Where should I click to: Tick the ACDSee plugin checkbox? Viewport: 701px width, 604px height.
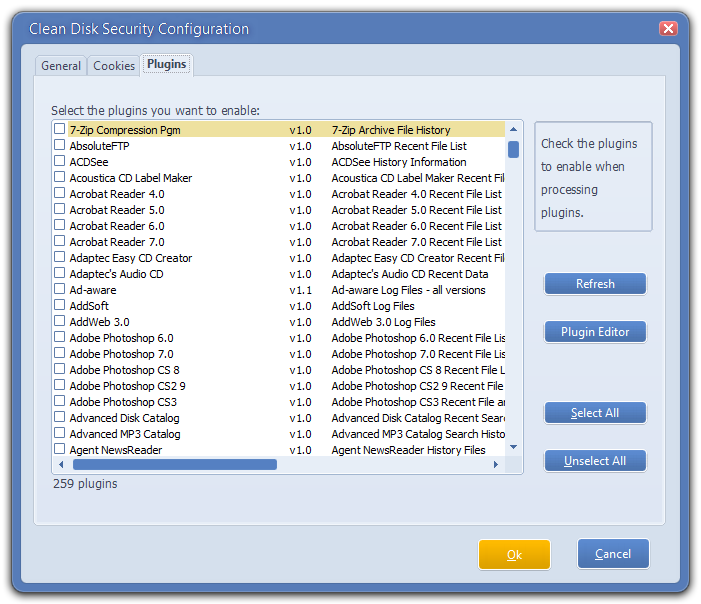pyautogui.click(x=59, y=161)
